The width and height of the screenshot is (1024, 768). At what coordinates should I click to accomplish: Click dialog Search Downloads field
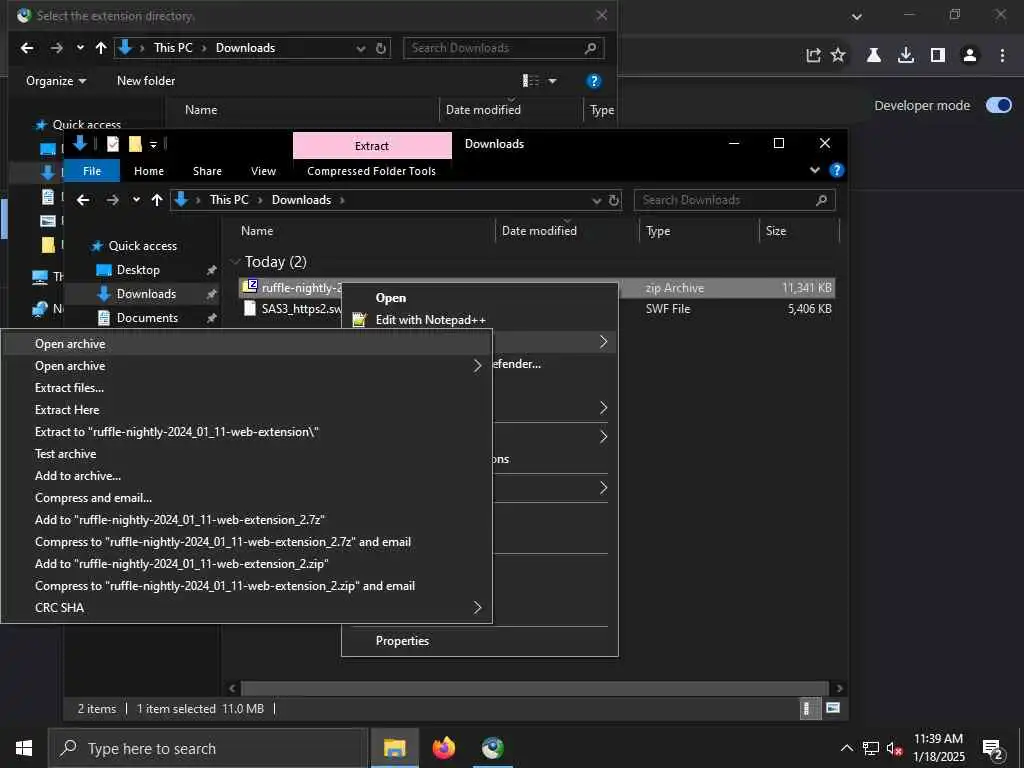[x=504, y=48]
